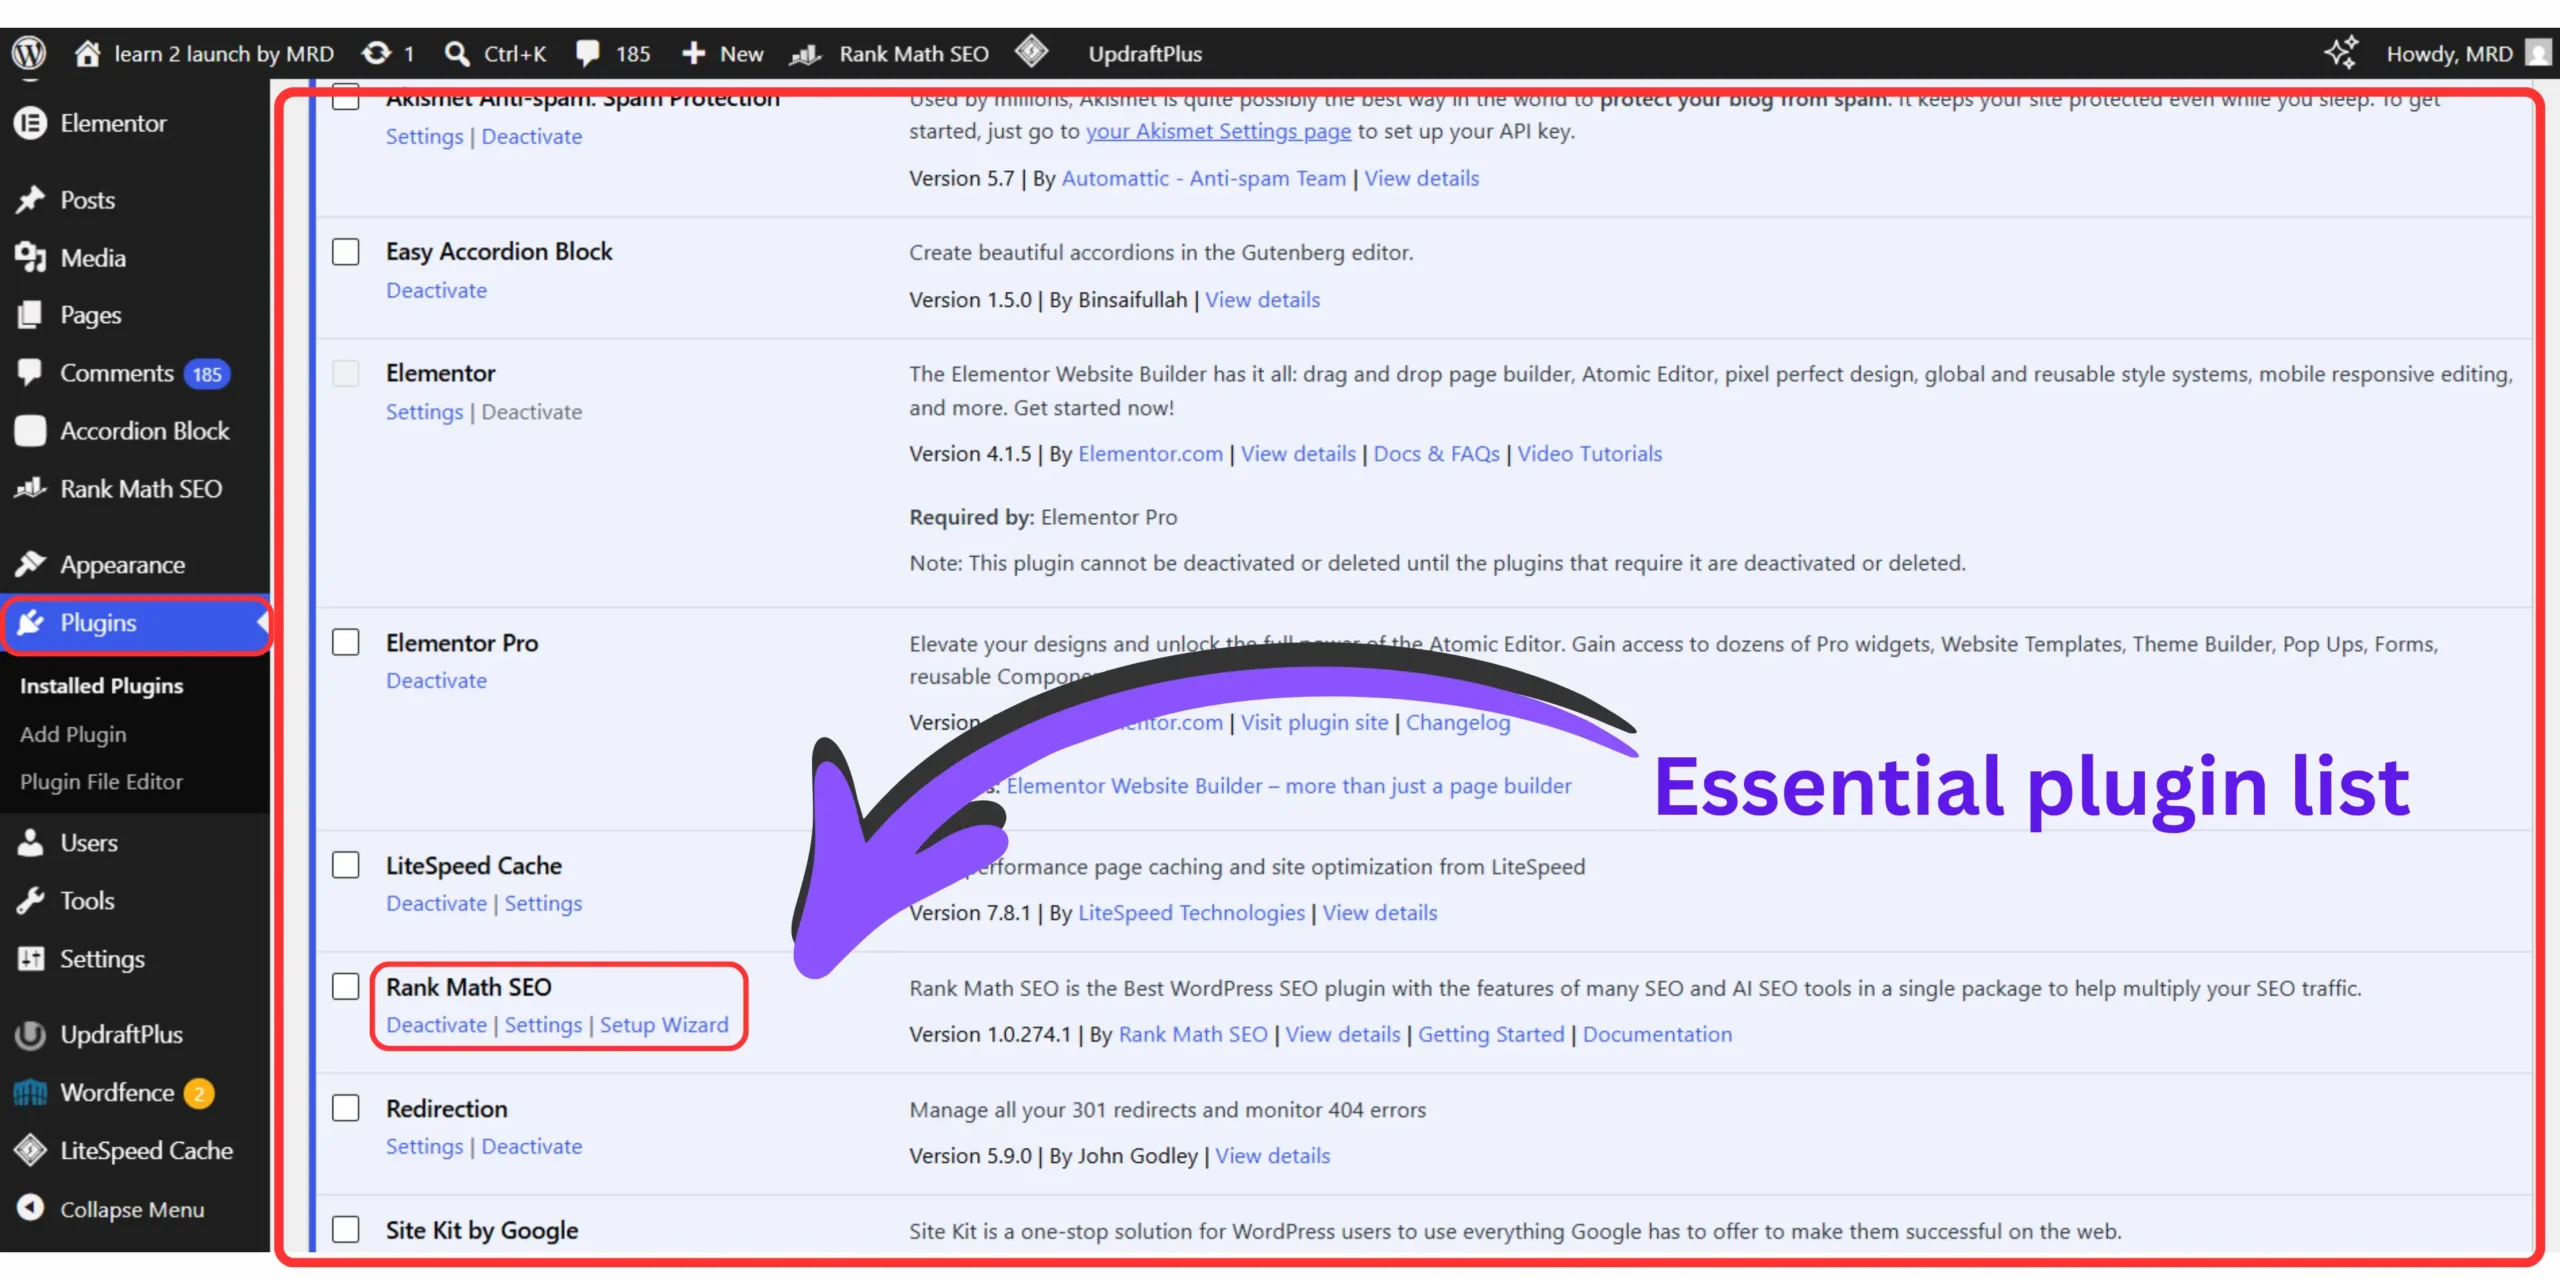Click Redirection Settings link
2560x1280 pixels.
[x=425, y=1146]
